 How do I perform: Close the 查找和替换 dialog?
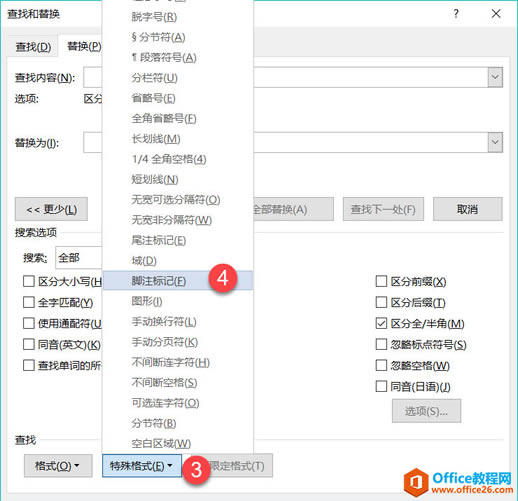coord(496,14)
